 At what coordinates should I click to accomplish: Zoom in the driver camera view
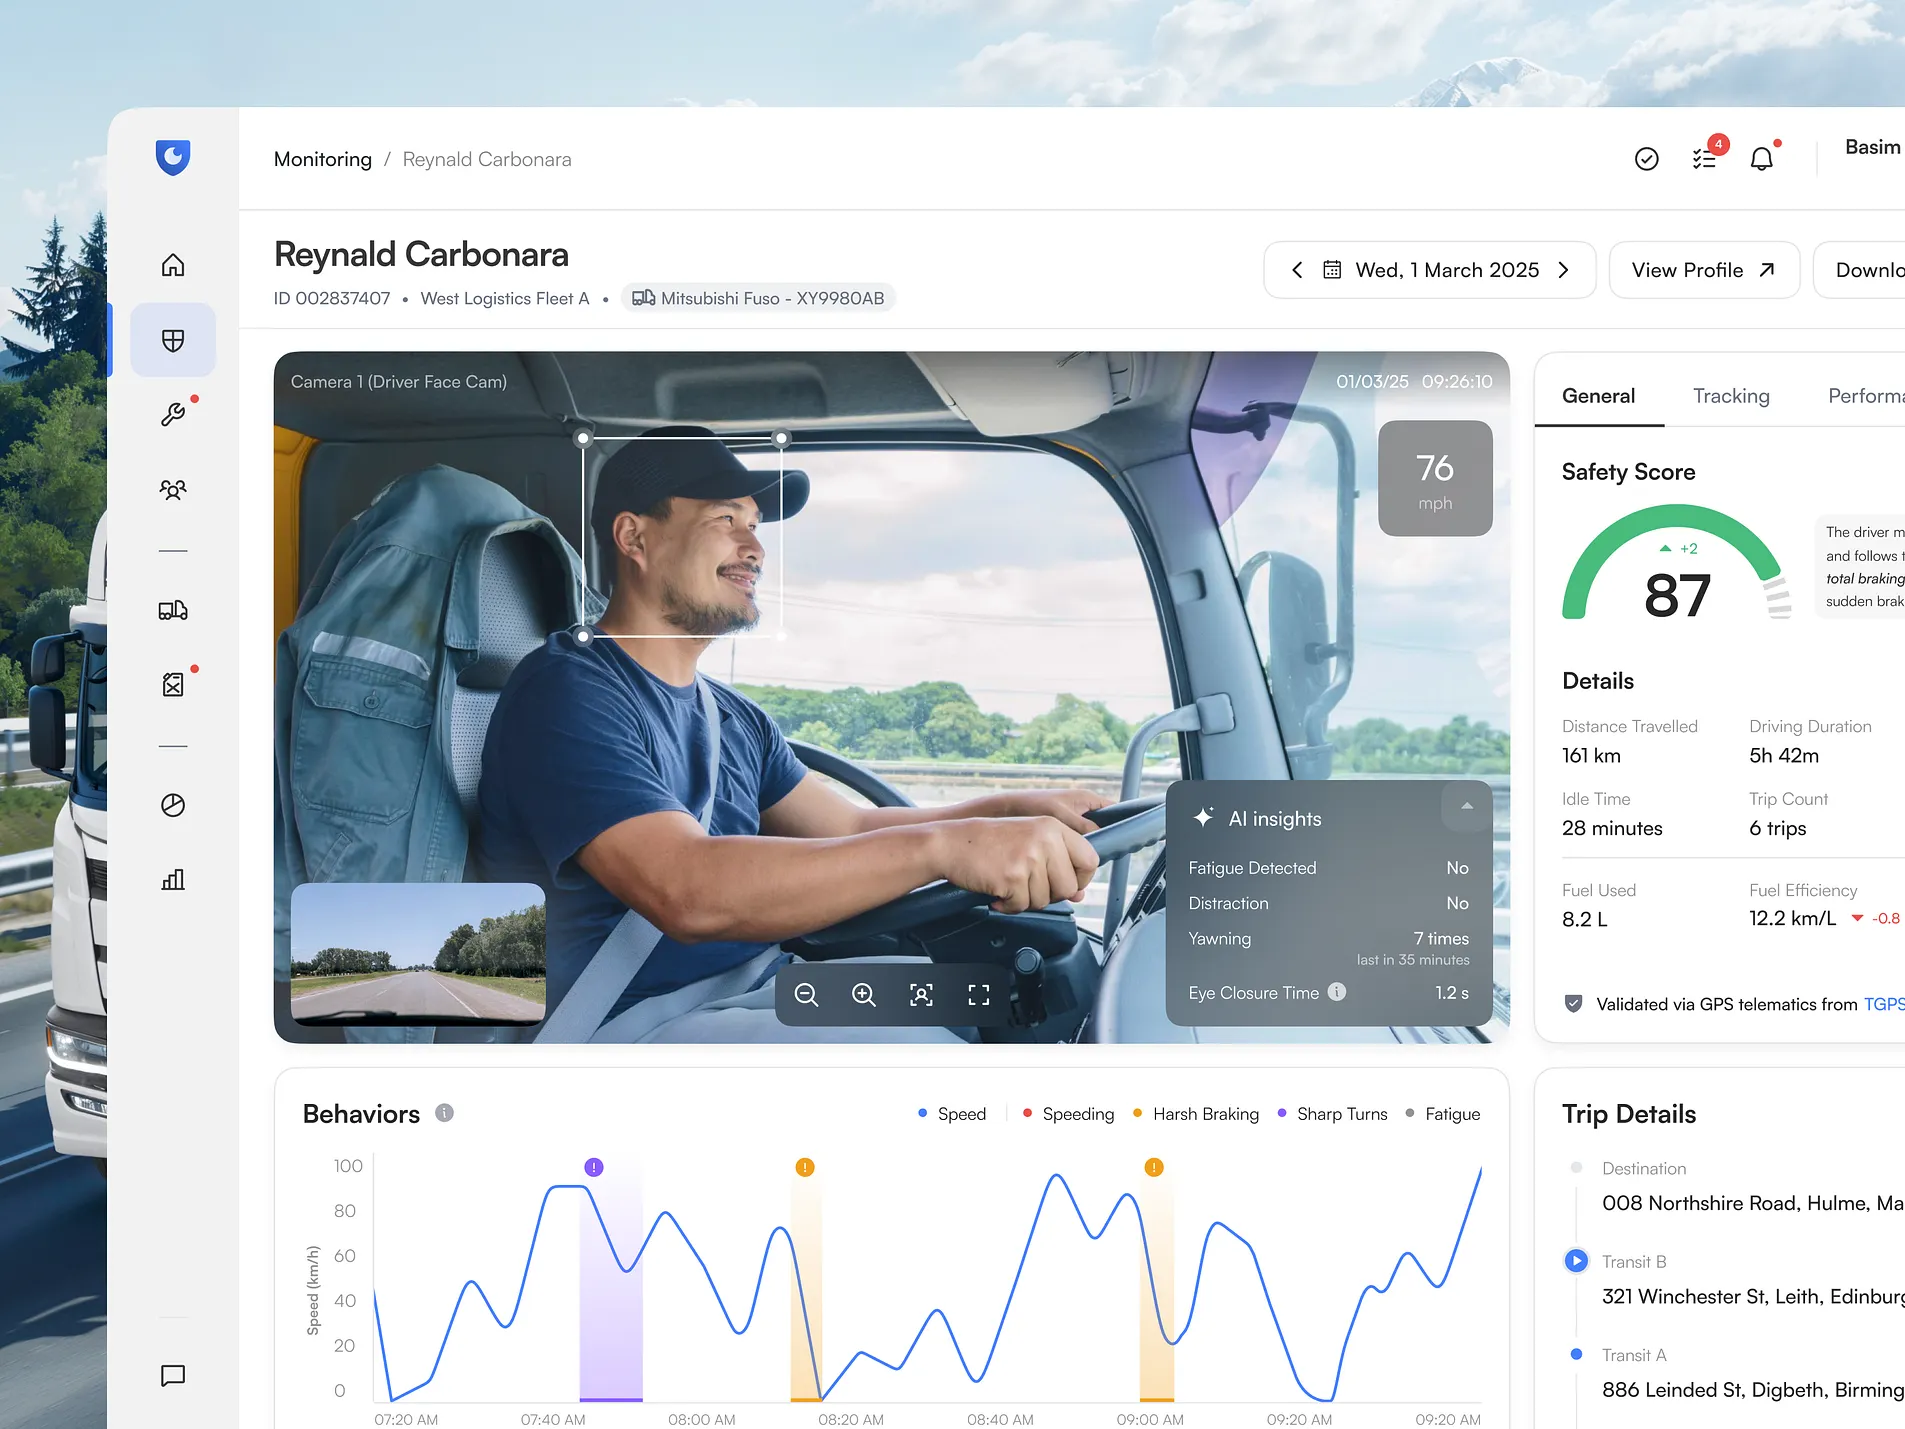pos(864,994)
